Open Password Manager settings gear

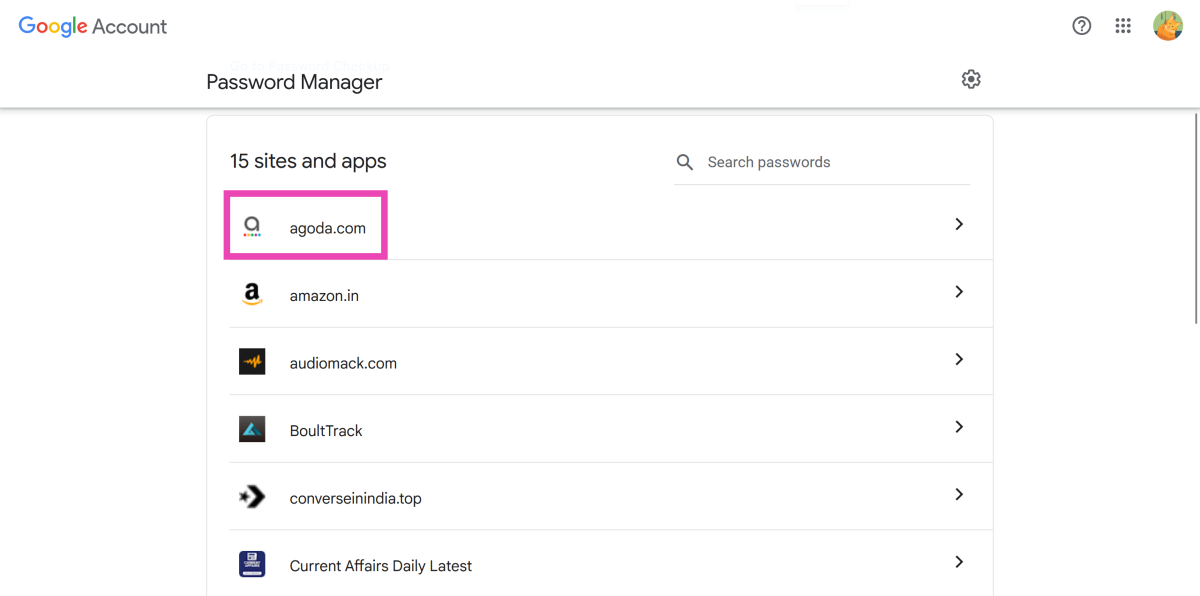971,79
